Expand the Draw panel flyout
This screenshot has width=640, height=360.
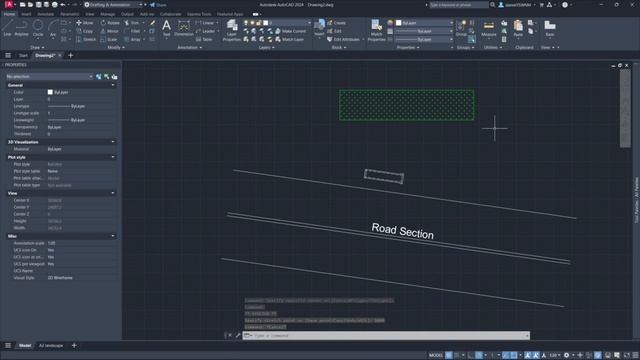[x=38, y=47]
